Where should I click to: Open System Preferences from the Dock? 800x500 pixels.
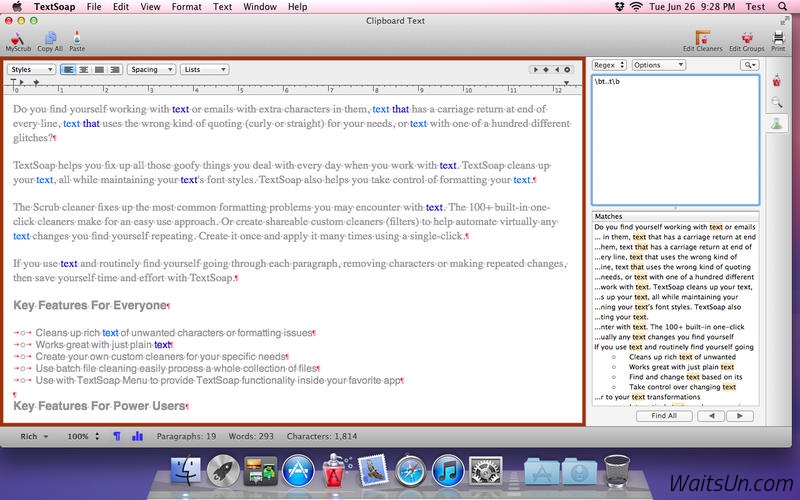coord(485,470)
